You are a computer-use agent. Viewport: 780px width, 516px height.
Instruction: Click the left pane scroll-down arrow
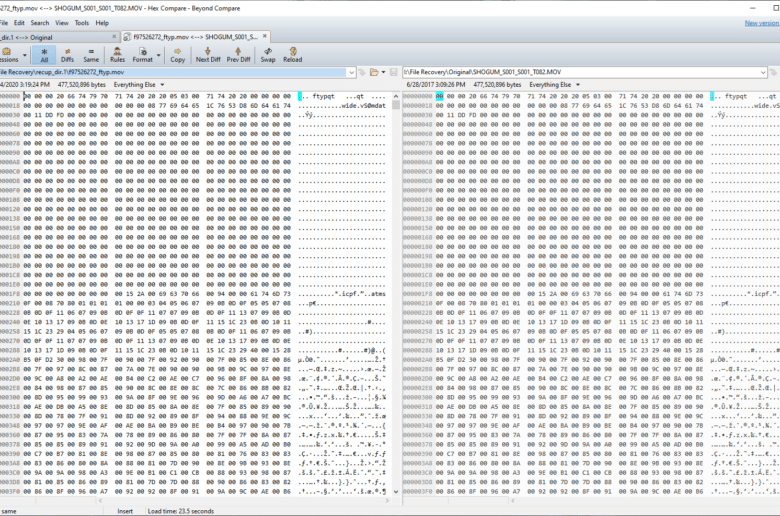pyautogui.click(x=396, y=492)
